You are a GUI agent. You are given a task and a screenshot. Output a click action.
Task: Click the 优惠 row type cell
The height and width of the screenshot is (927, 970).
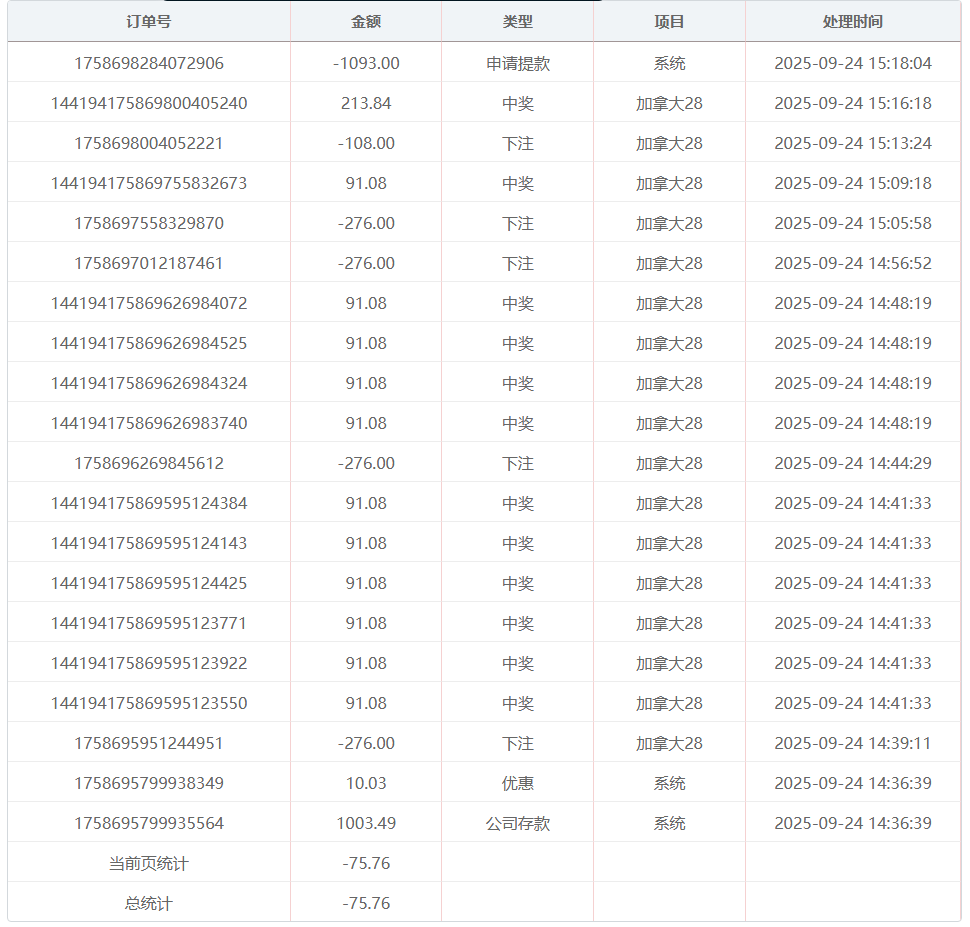tap(516, 781)
